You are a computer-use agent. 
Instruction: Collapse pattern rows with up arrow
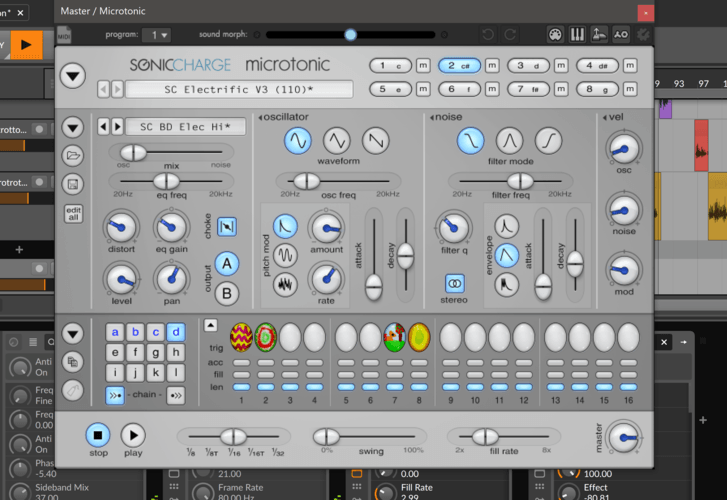coord(210,325)
